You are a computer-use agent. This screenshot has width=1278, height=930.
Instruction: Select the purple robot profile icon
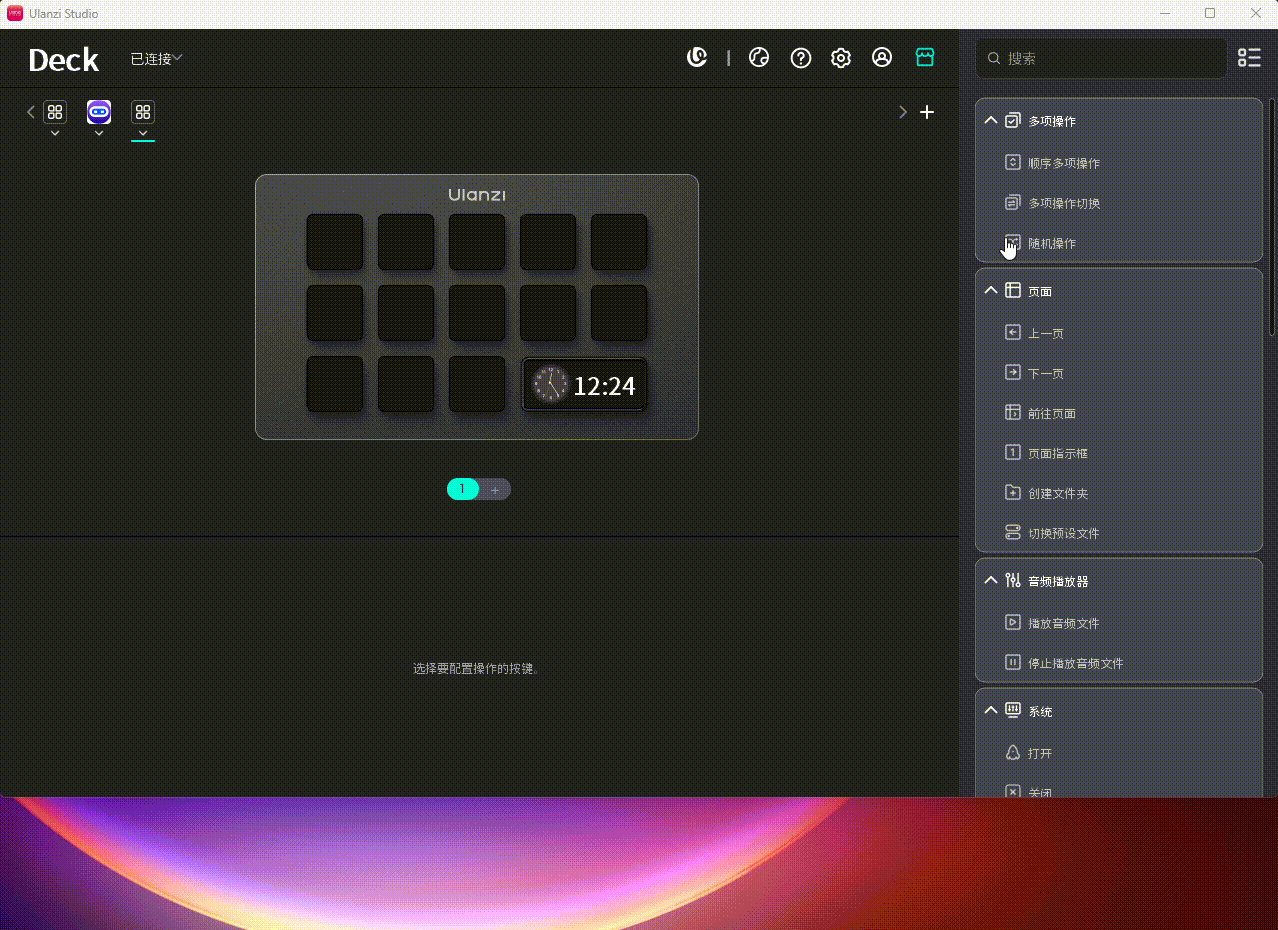(x=99, y=112)
